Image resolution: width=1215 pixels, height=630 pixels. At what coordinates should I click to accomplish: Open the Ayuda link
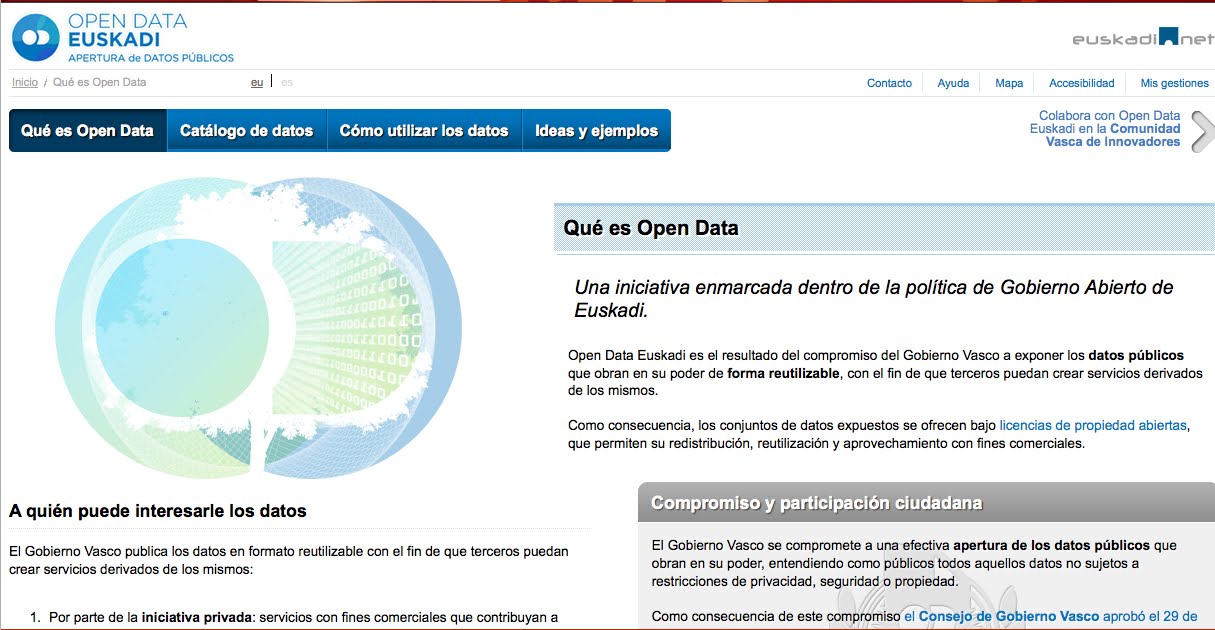pyautogui.click(x=953, y=83)
